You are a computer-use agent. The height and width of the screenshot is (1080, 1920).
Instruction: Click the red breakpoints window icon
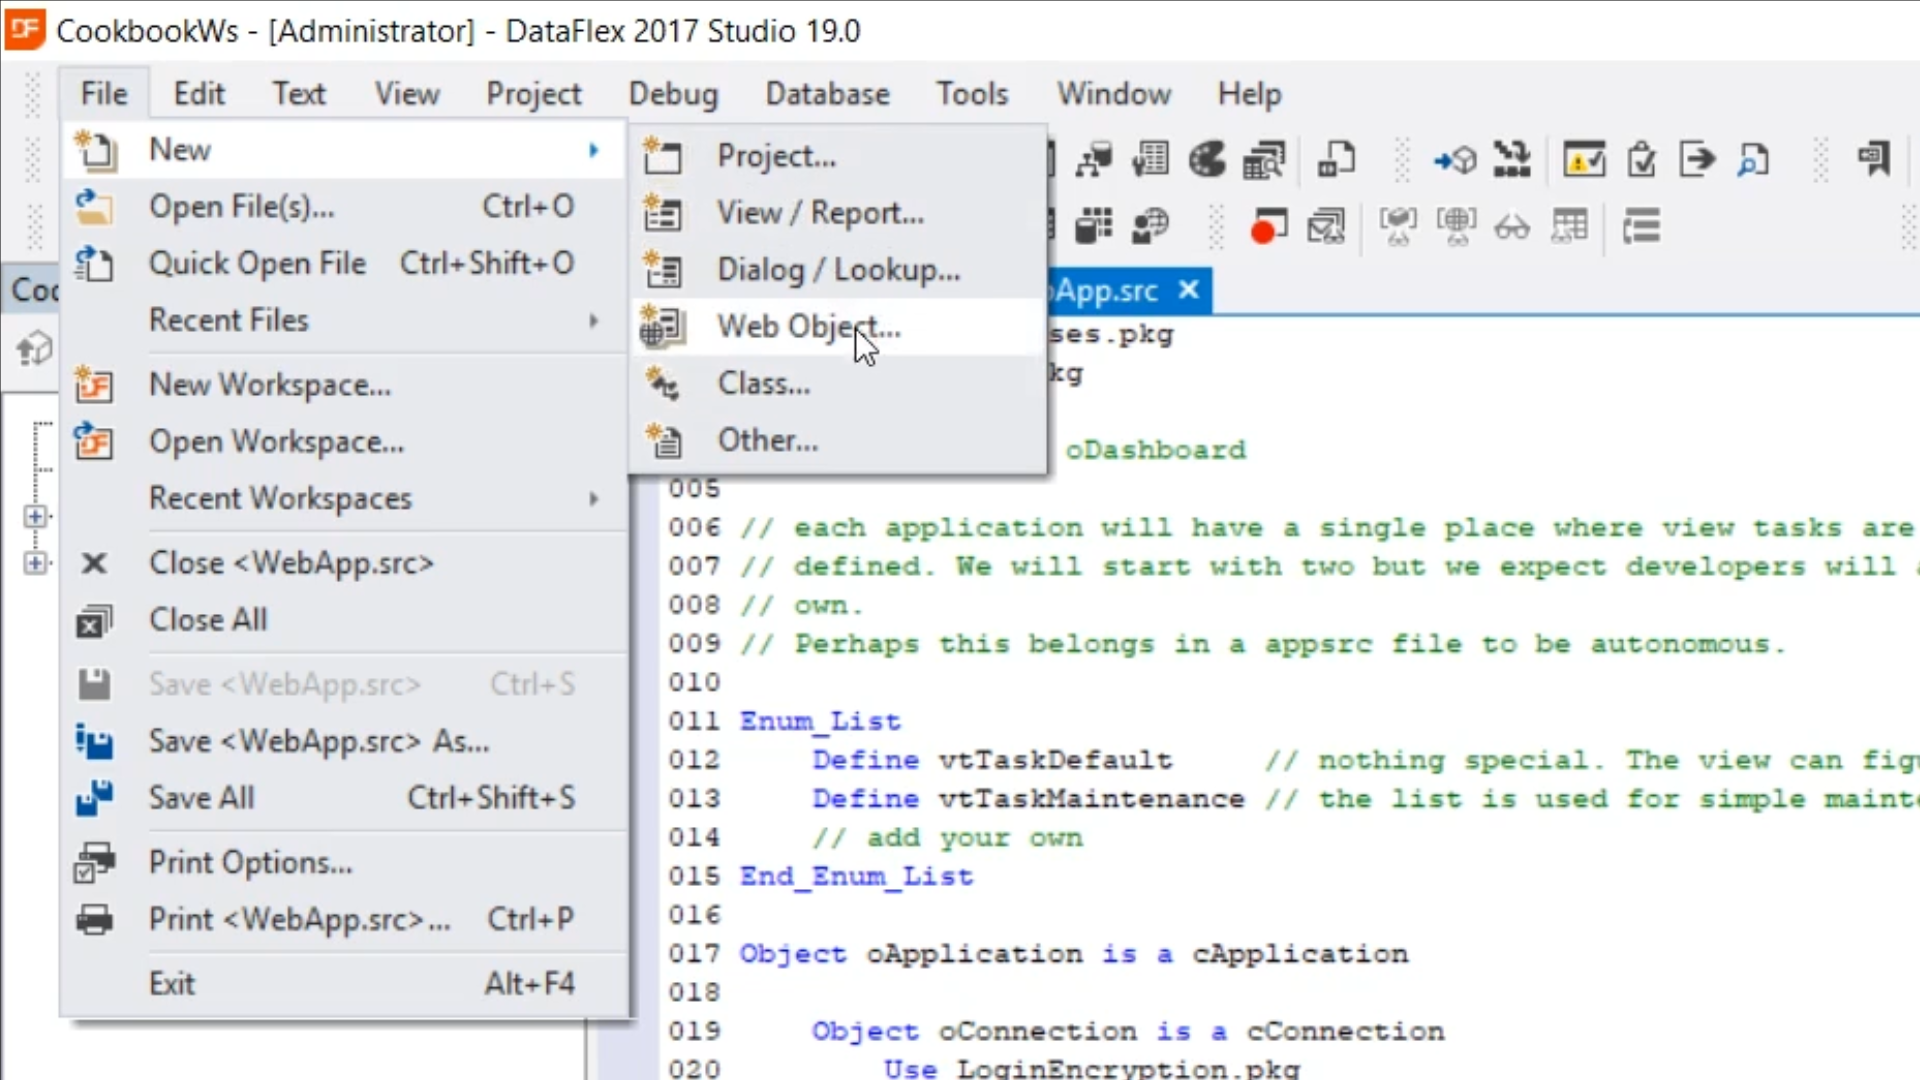[1269, 226]
